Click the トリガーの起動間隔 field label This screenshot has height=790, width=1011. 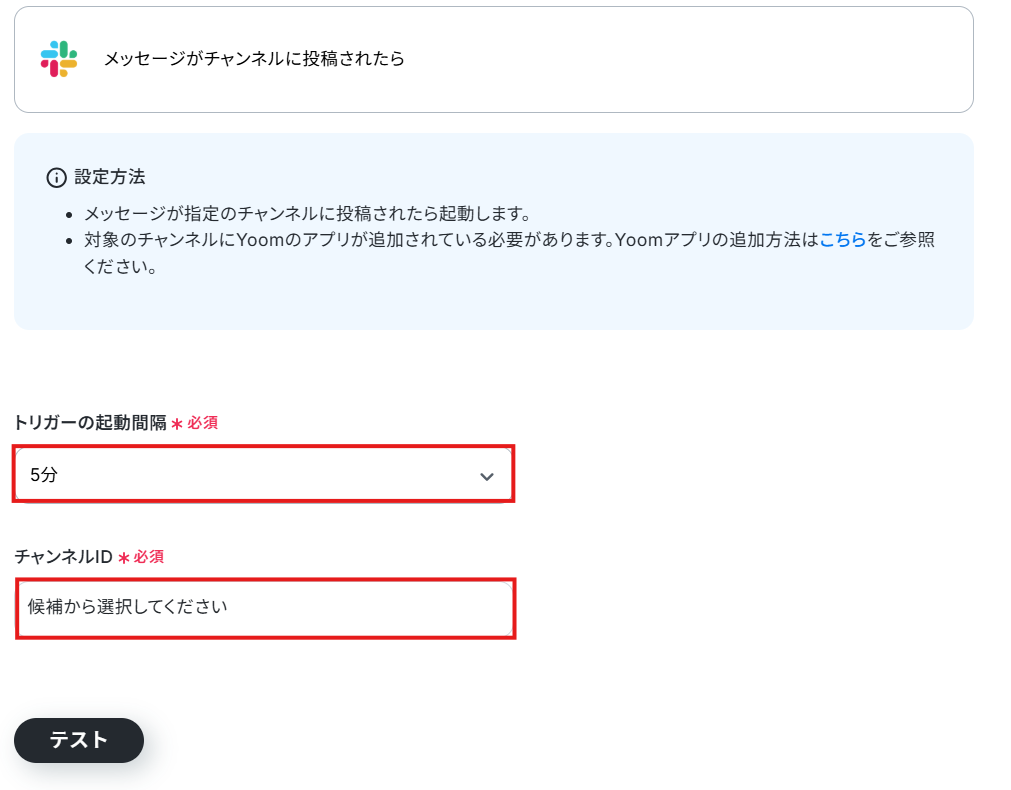point(90,422)
